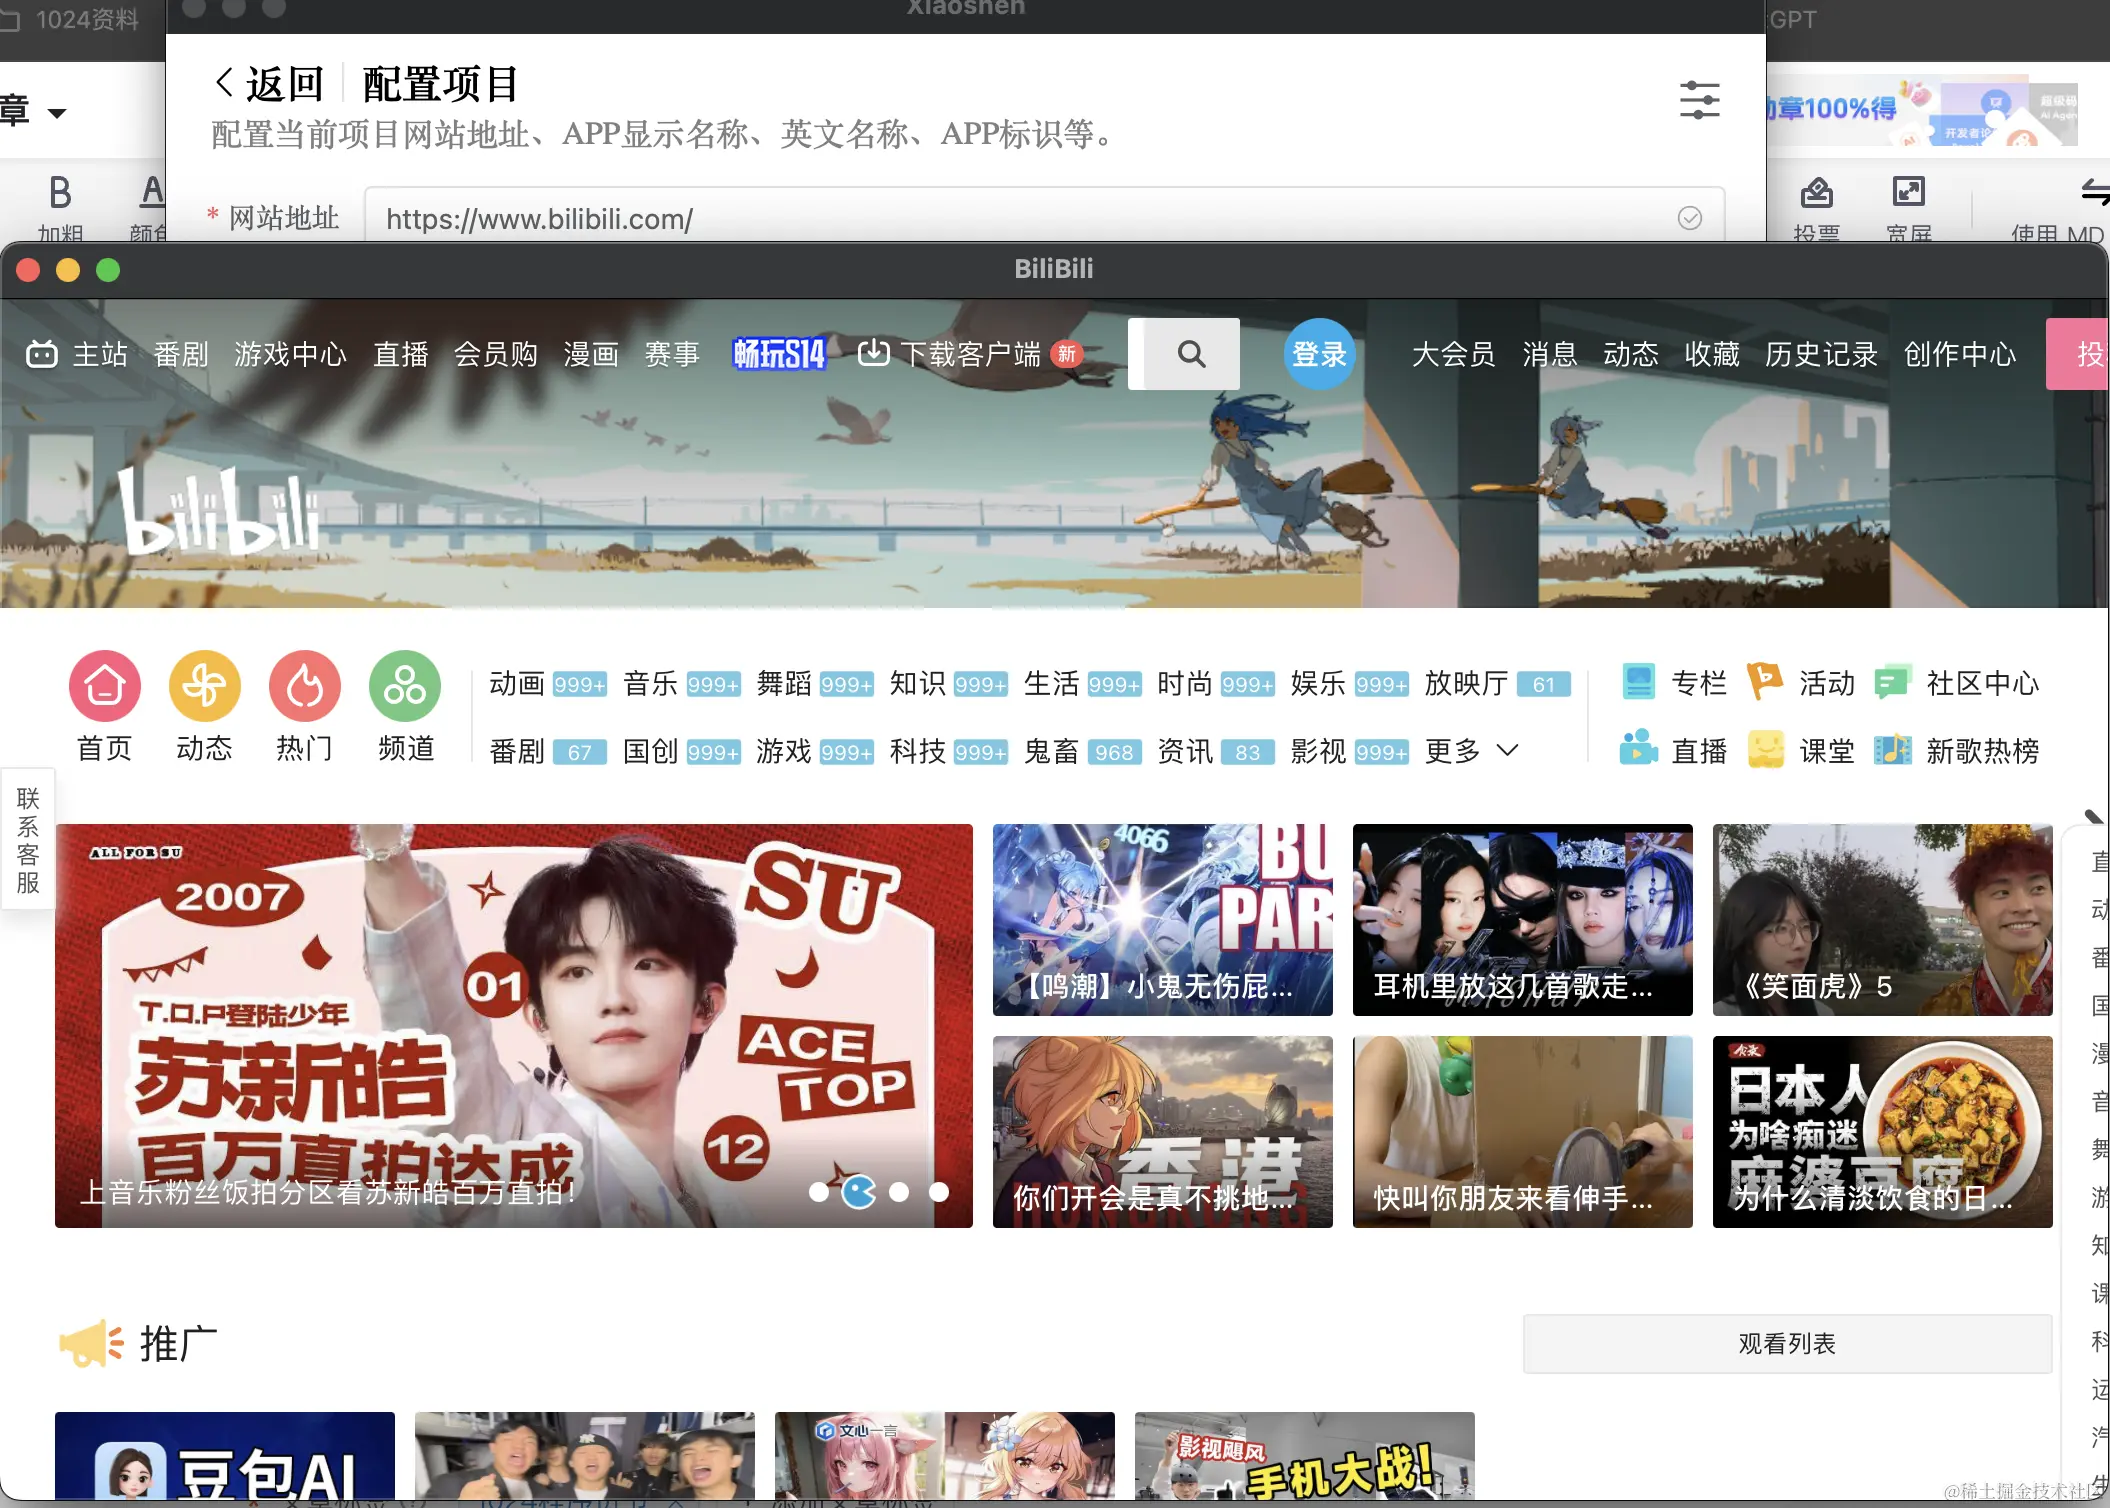Click 下载客户端 download icon
The width and height of the screenshot is (2110, 1508).
tap(873, 353)
